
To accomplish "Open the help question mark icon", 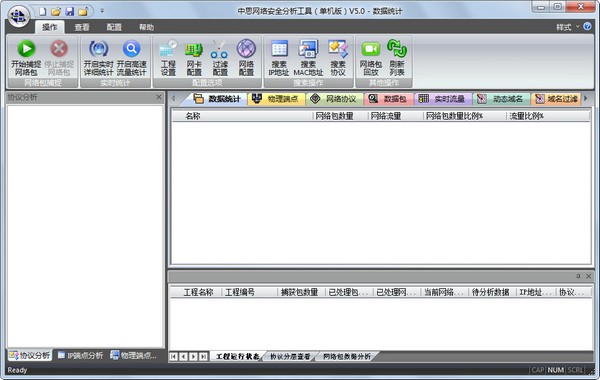I will tap(587, 26).
